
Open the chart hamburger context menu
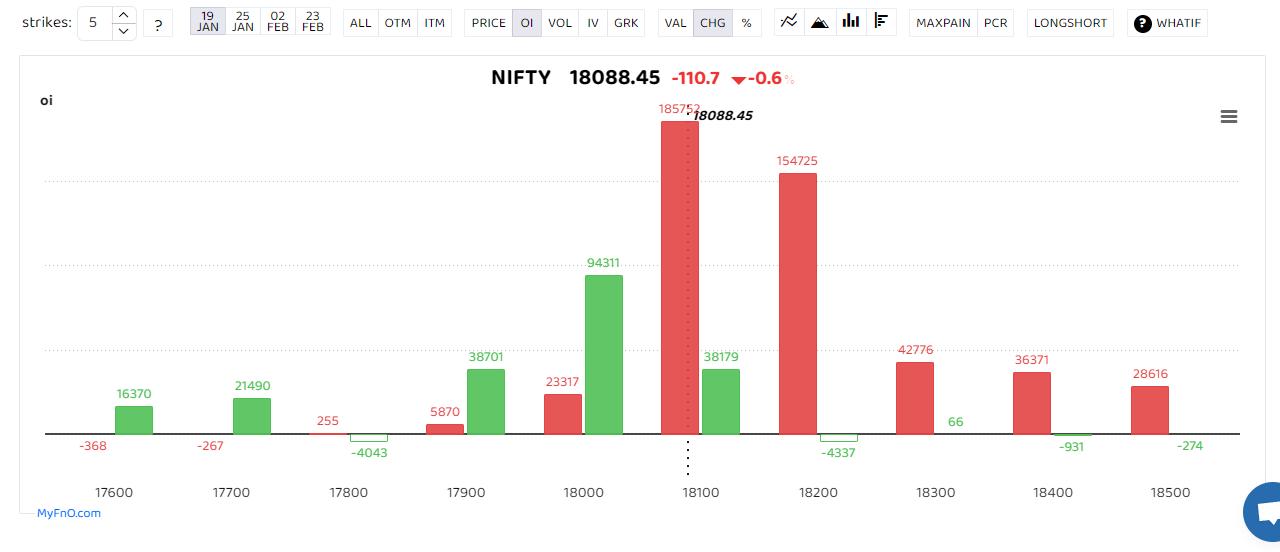1229,117
